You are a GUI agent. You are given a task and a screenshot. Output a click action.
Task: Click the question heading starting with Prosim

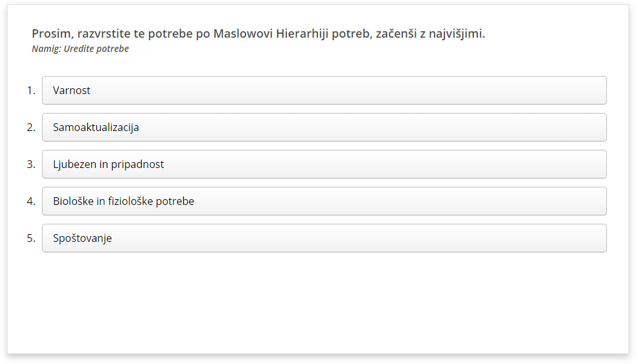pos(258,34)
